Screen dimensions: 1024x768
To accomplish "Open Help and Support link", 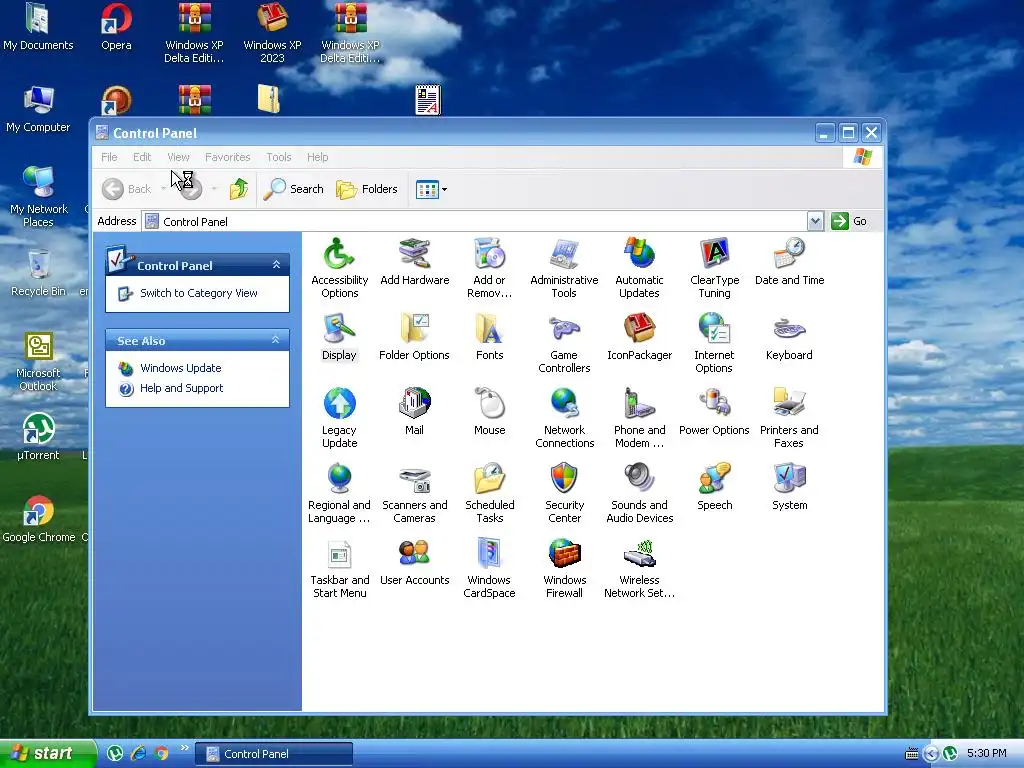I will coord(181,388).
